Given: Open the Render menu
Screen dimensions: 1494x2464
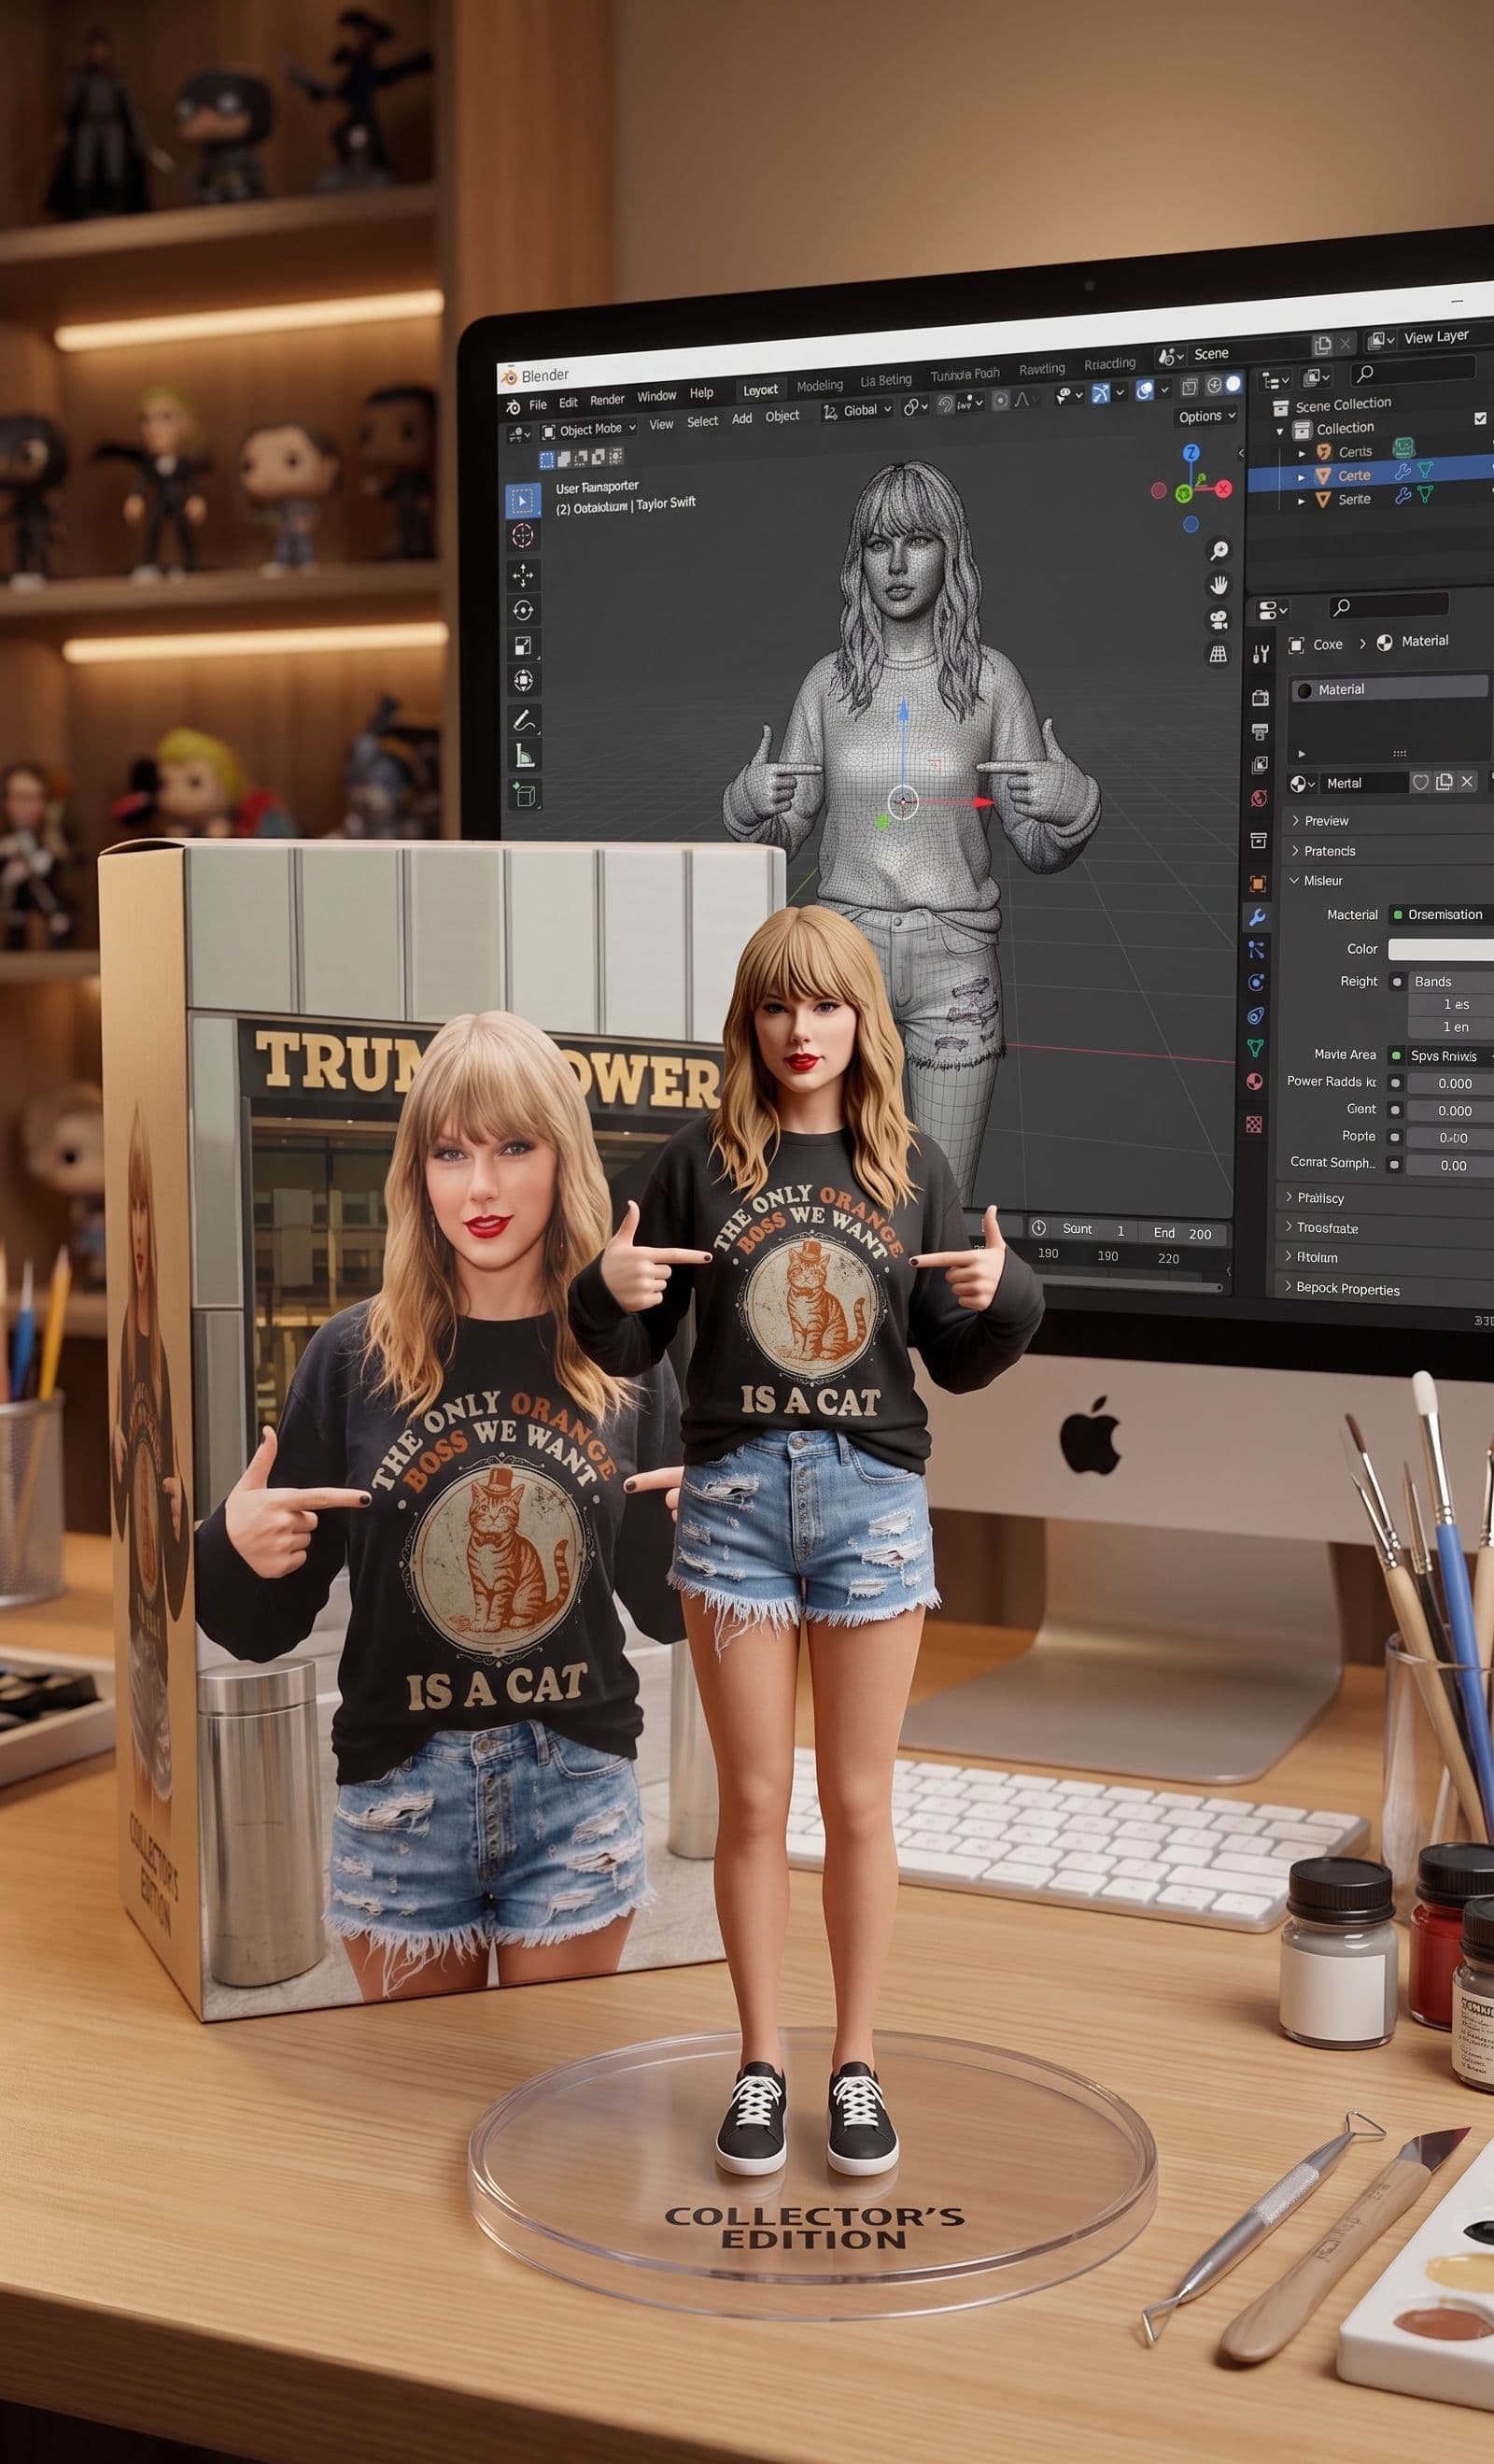Looking at the screenshot, I should [607, 400].
